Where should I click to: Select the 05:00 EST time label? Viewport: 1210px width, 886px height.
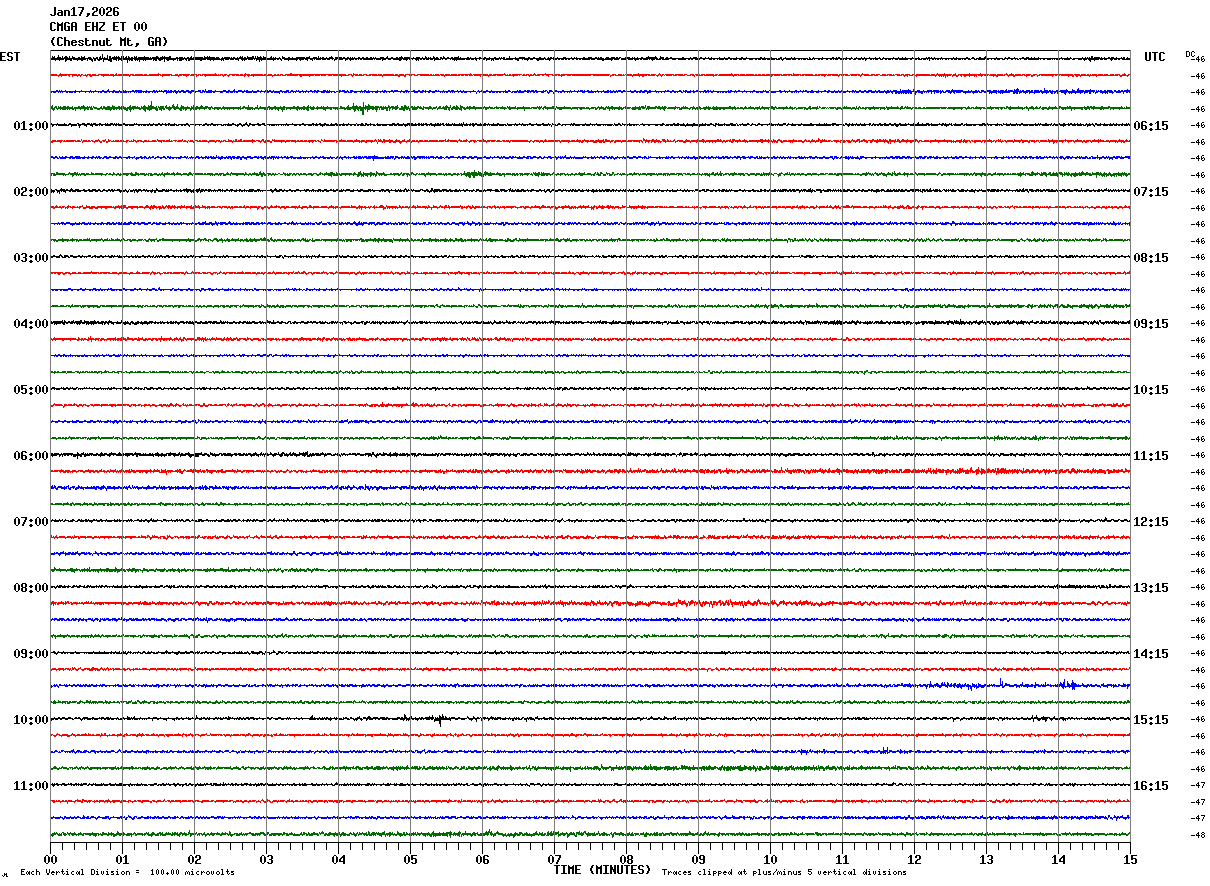[x=31, y=390]
